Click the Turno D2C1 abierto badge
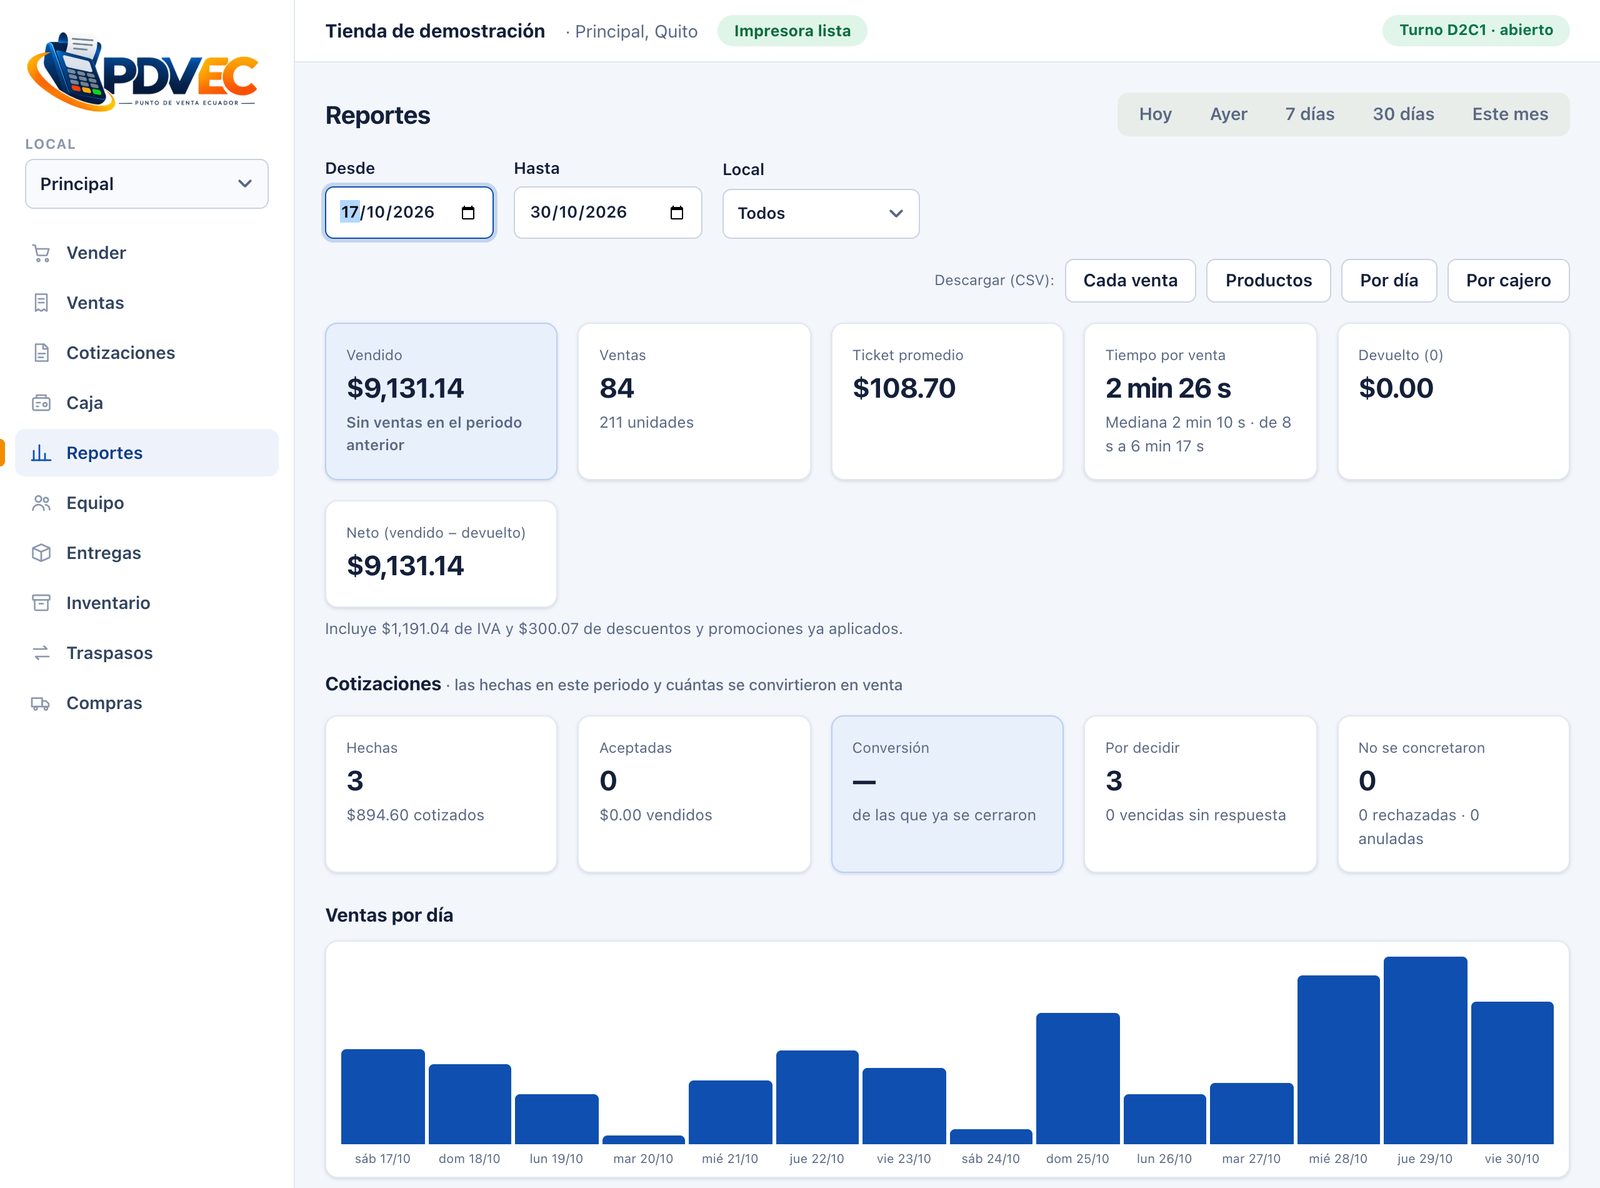This screenshot has width=1600, height=1188. click(1476, 30)
